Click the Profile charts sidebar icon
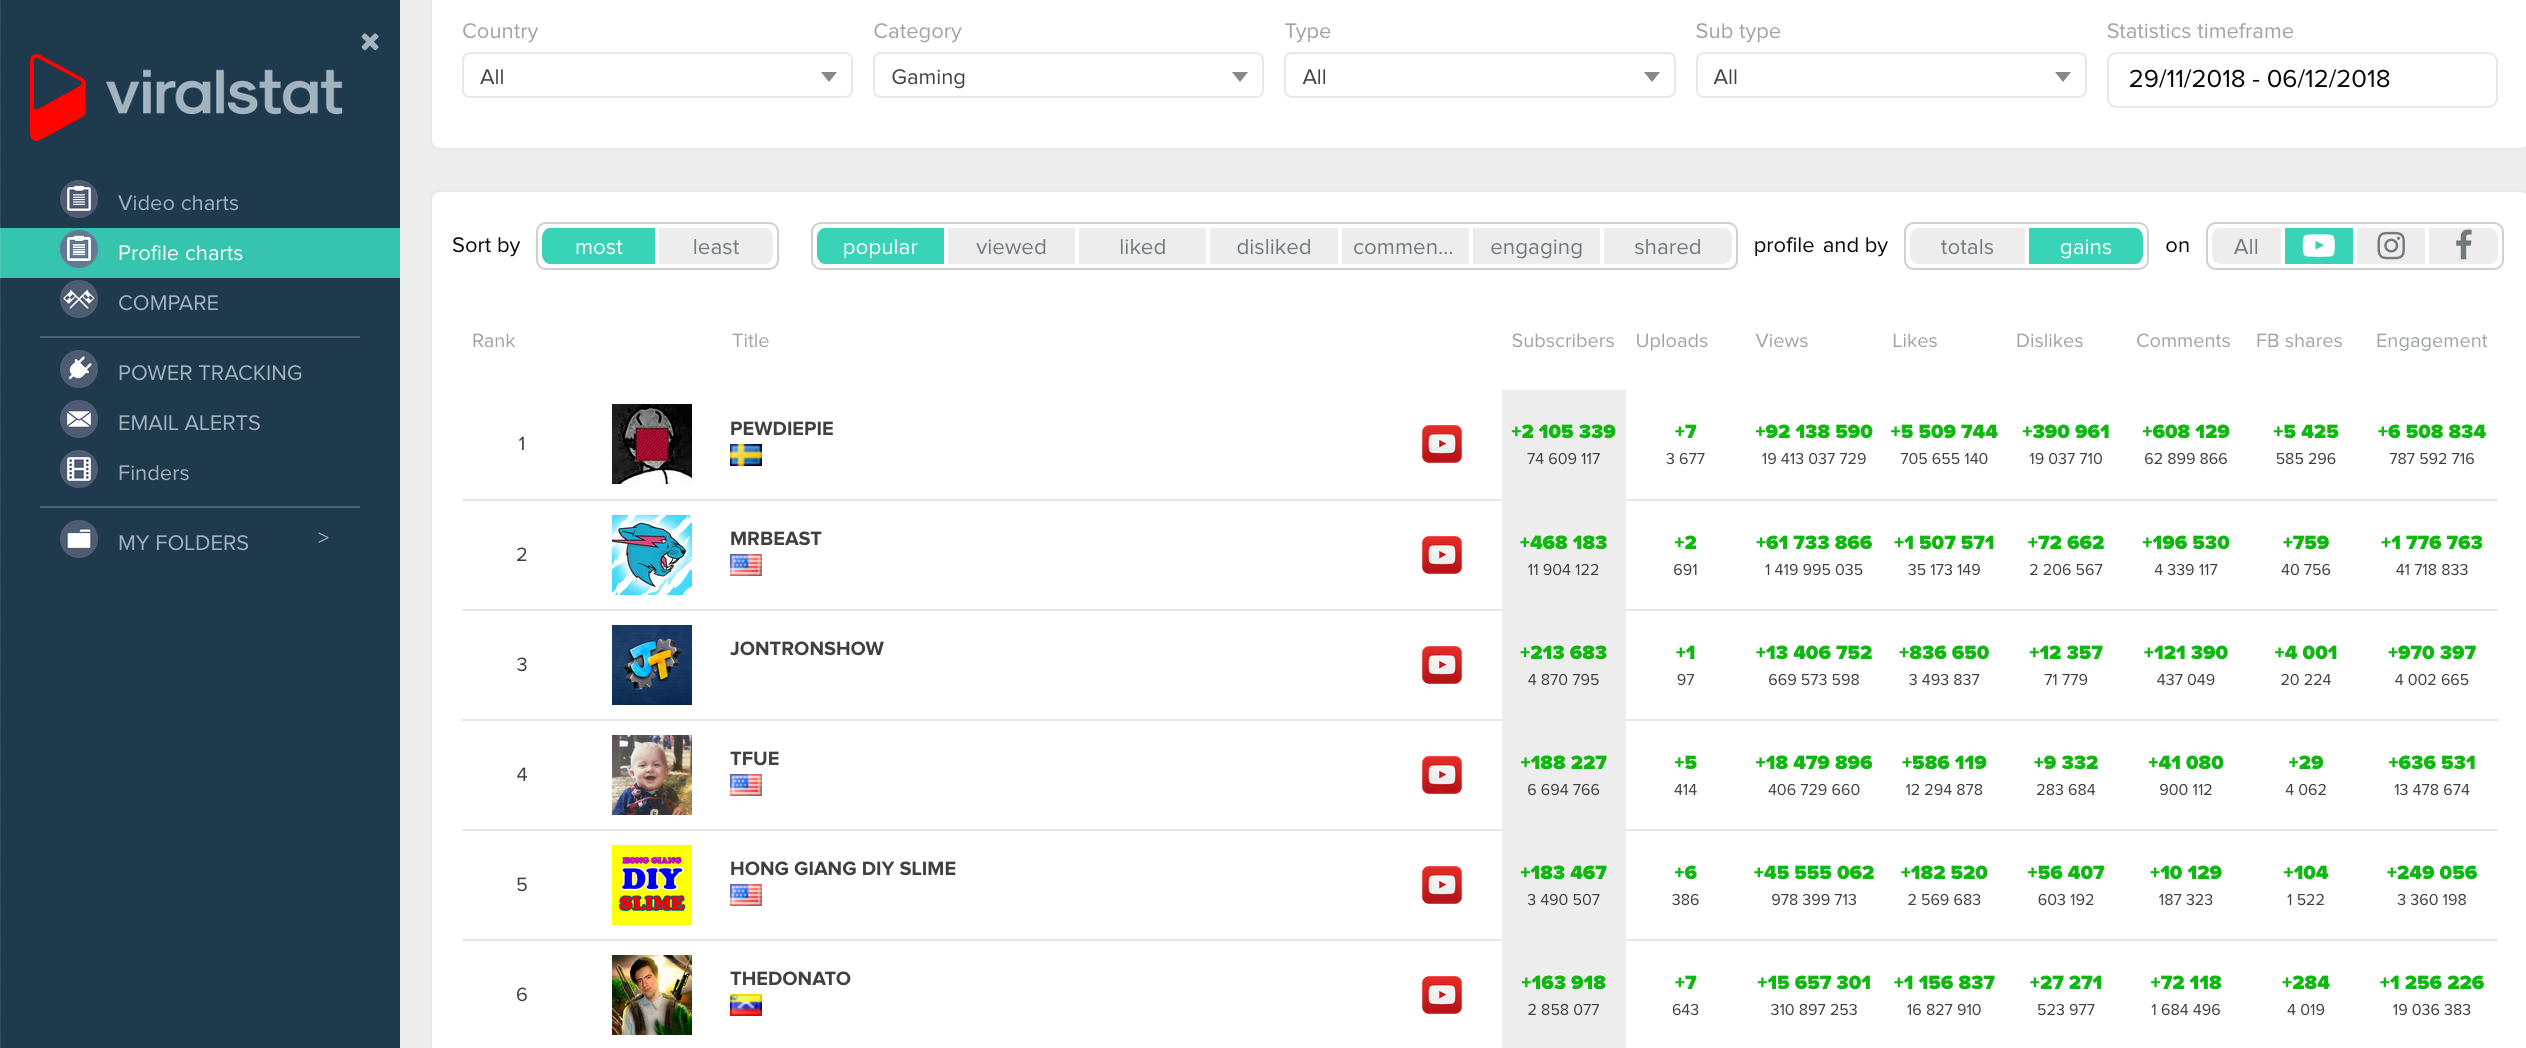The image size is (2526, 1048). 79,250
